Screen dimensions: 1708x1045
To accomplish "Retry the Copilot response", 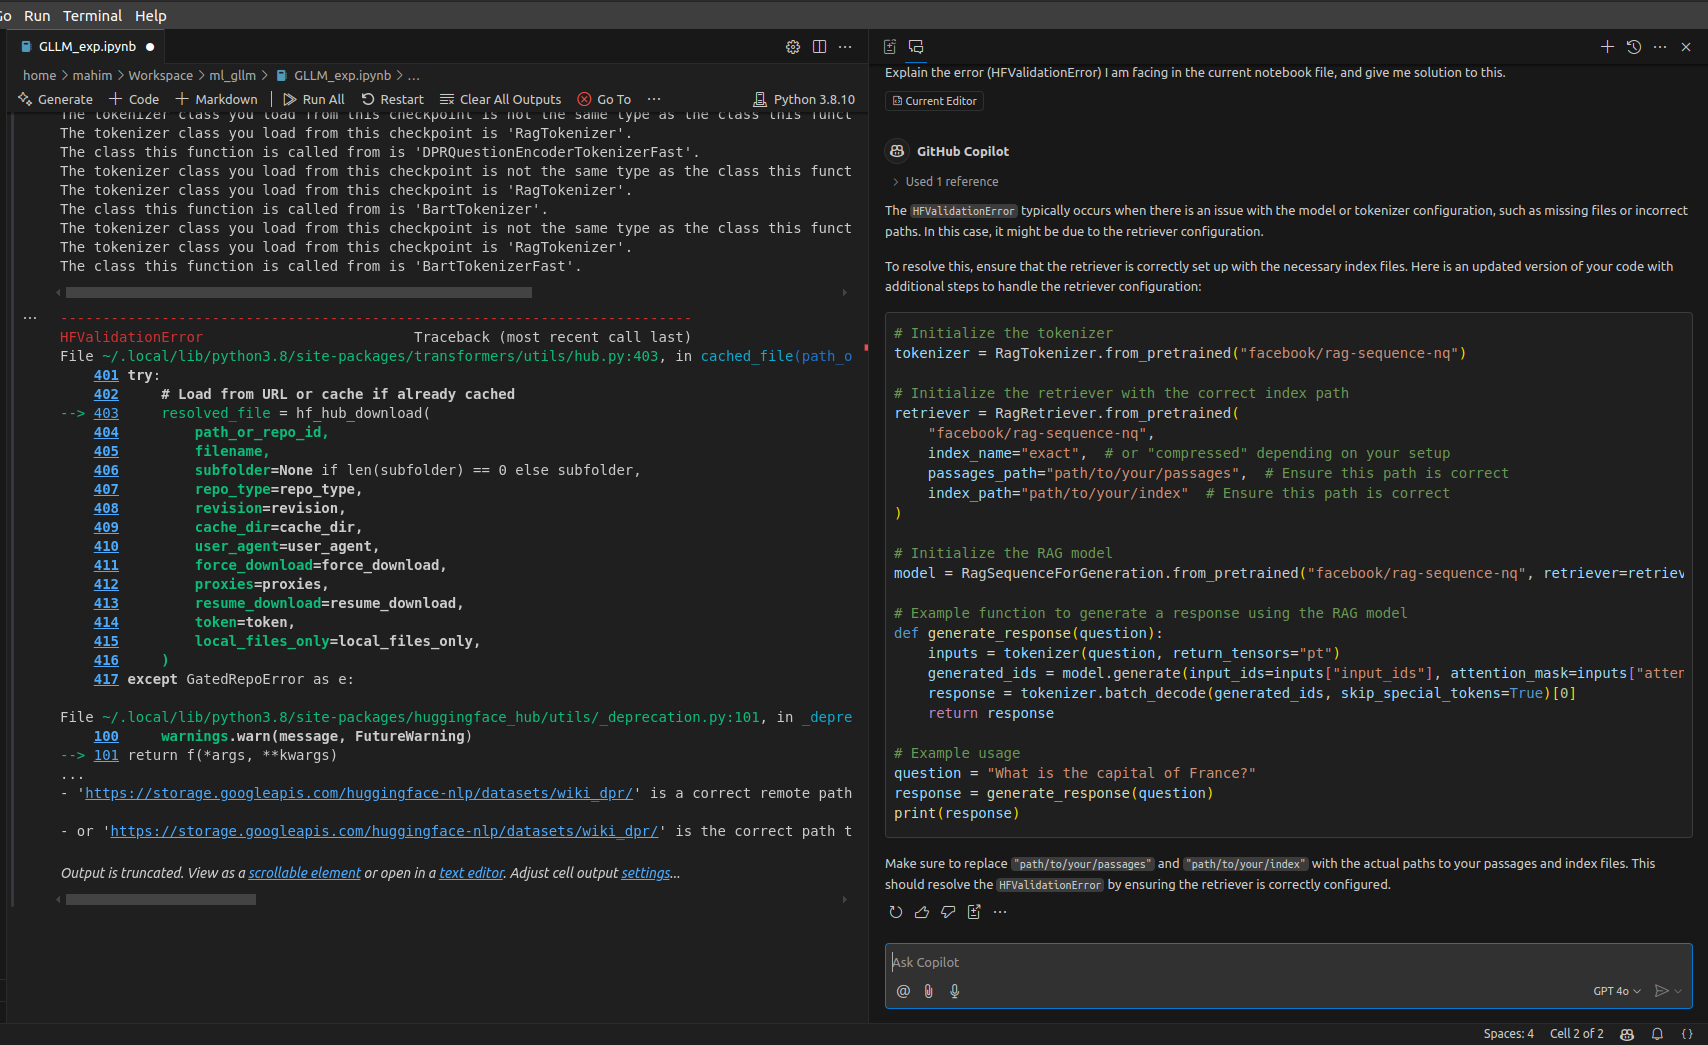I will [x=896, y=912].
